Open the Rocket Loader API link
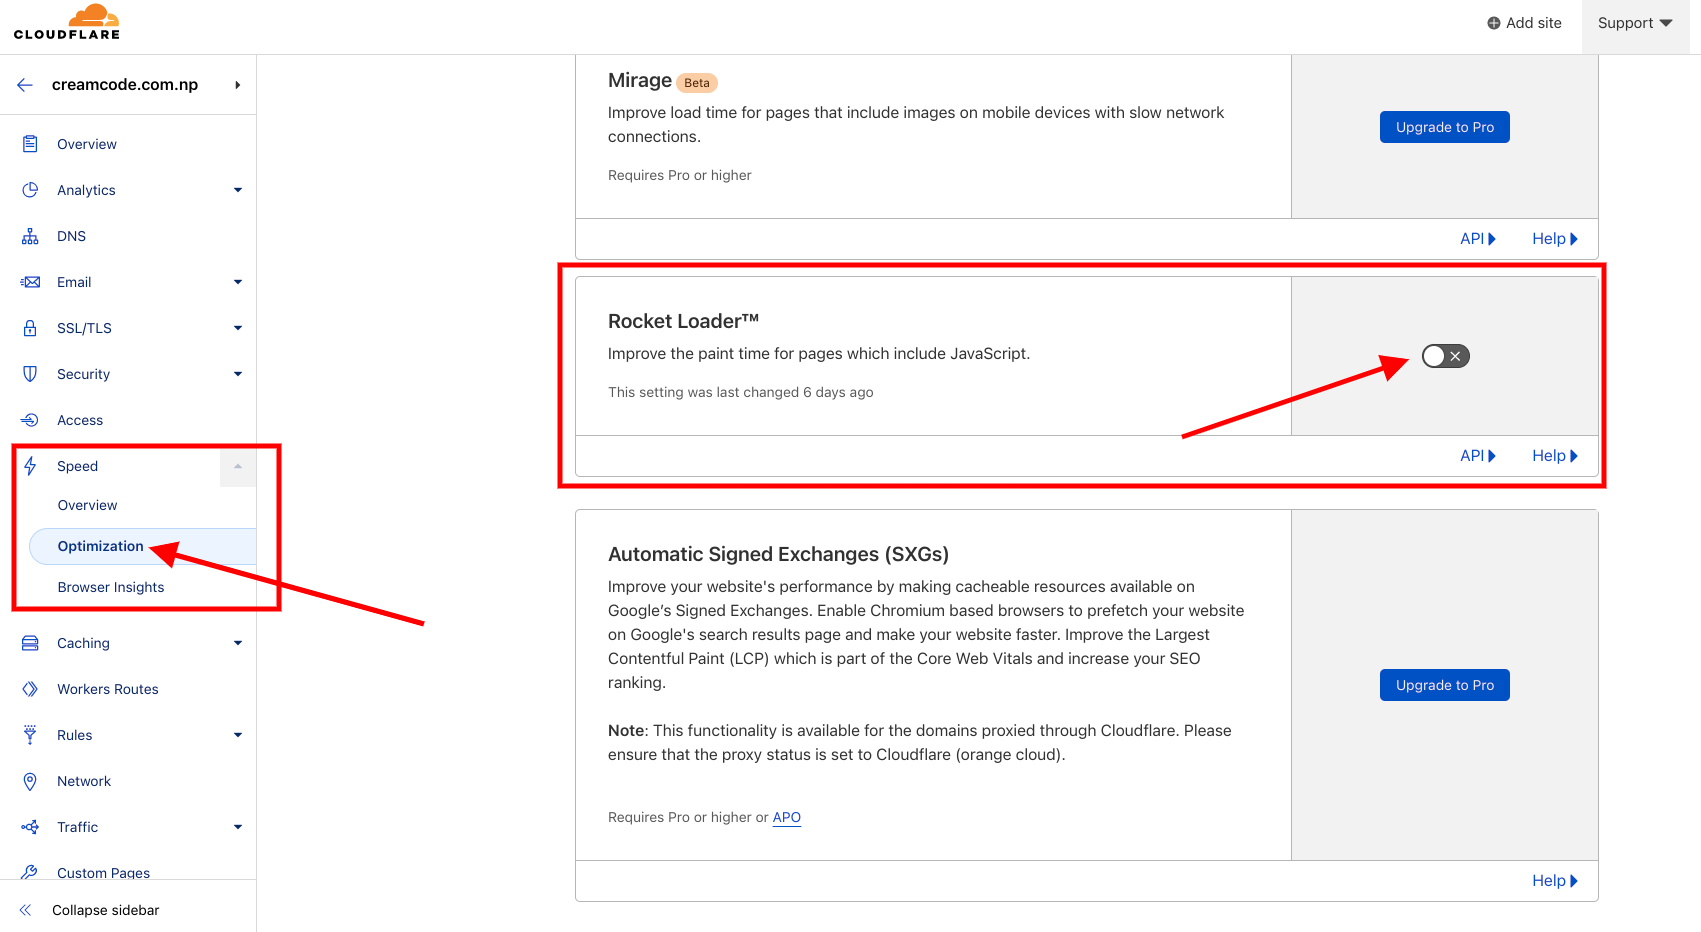Viewport: 1701px width, 932px height. pyautogui.click(x=1477, y=456)
